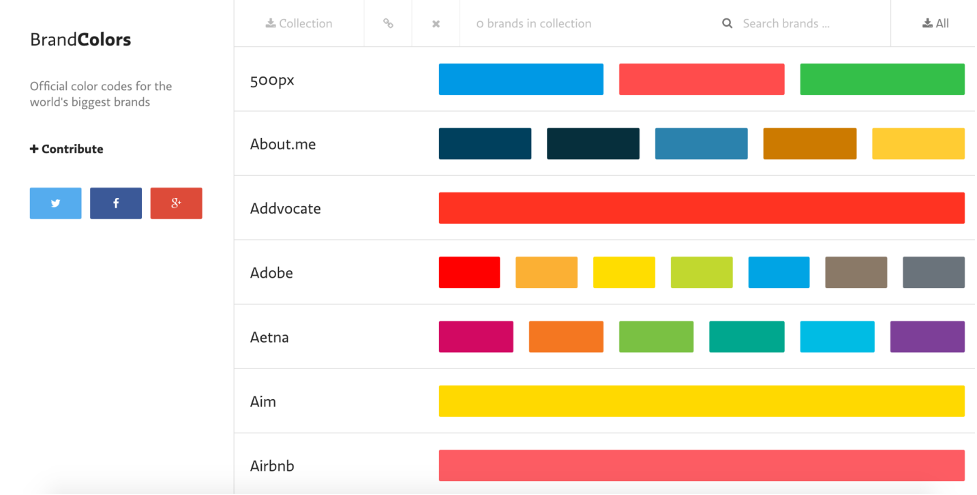
Task: Select Adobe lime green swatch
Action: coord(702,272)
